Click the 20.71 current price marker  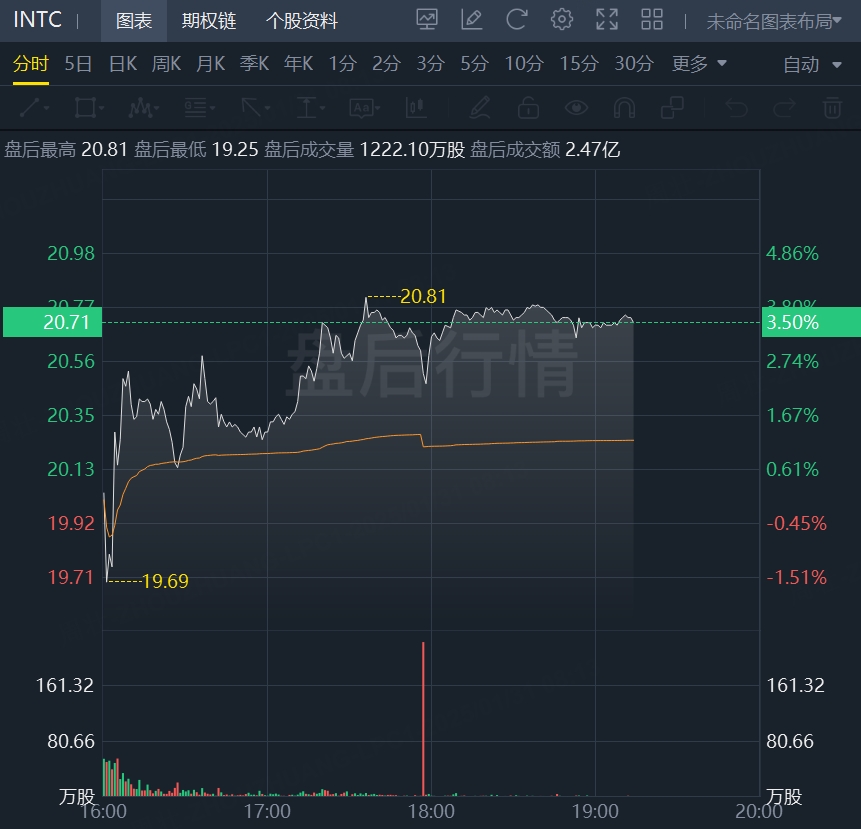click(x=53, y=322)
